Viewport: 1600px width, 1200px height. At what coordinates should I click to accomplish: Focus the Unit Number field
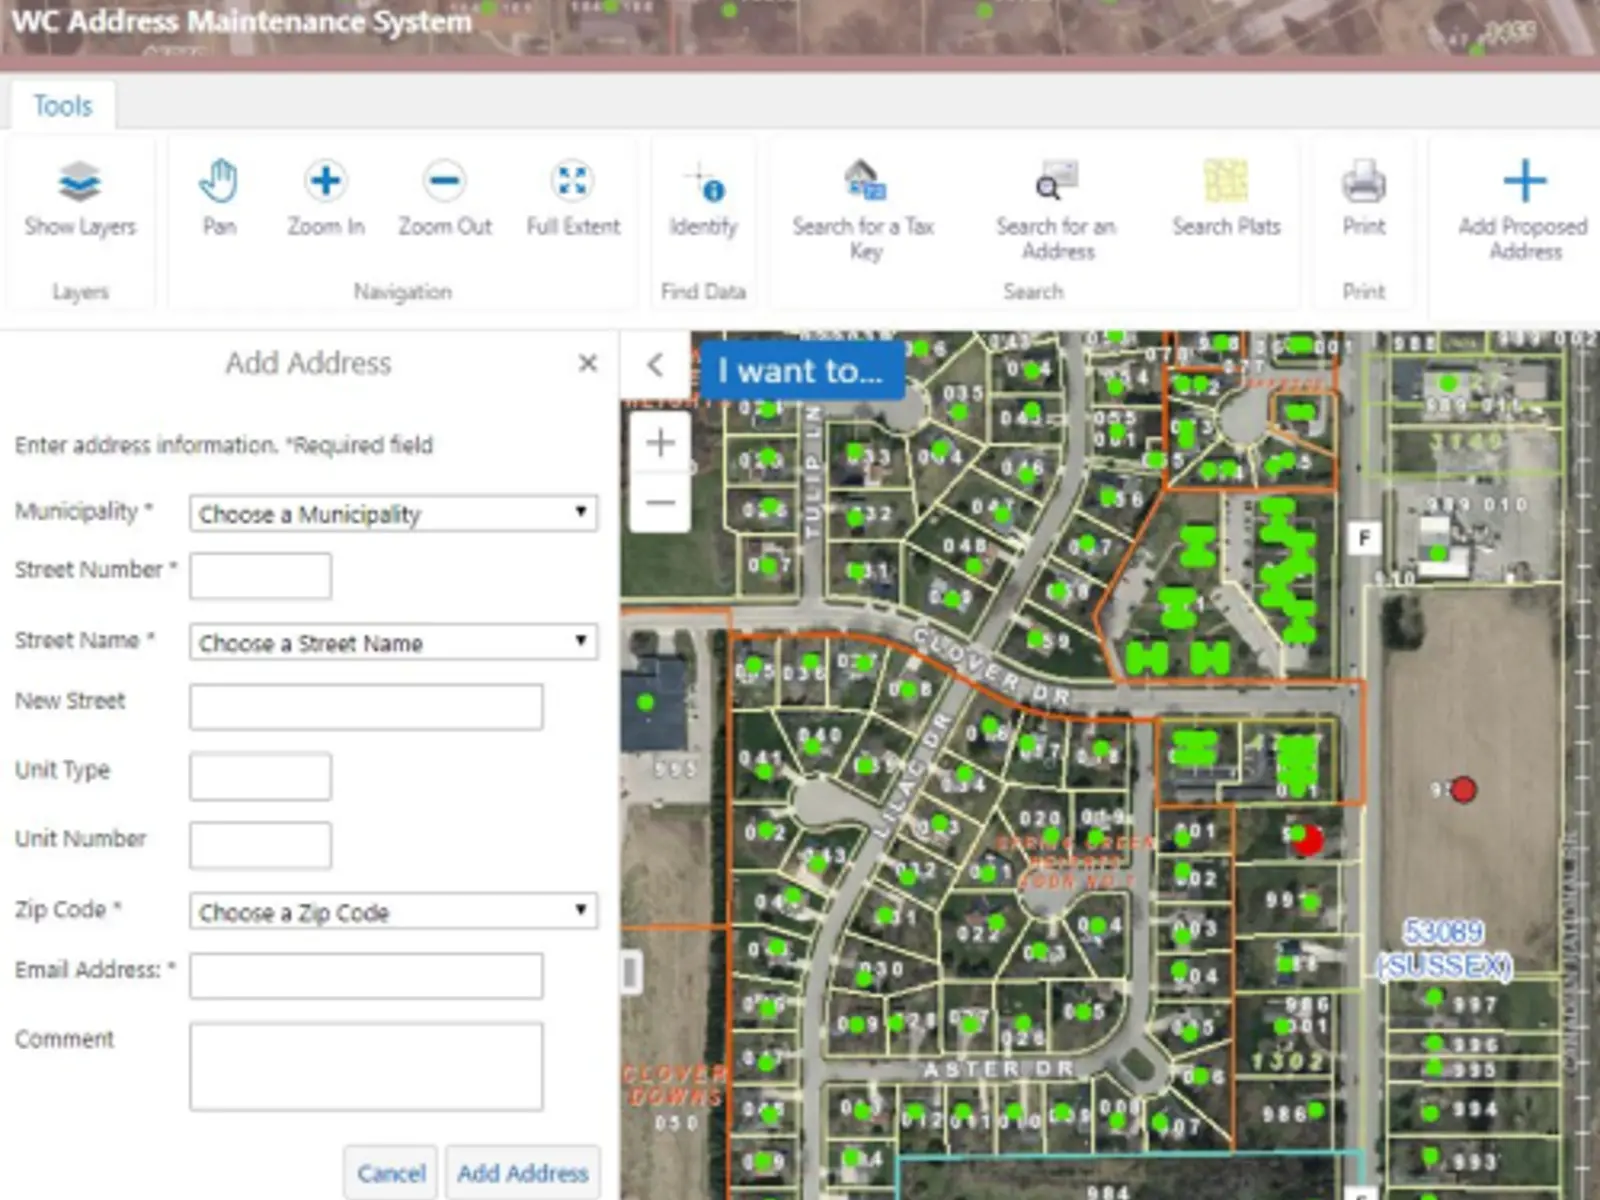coord(260,845)
